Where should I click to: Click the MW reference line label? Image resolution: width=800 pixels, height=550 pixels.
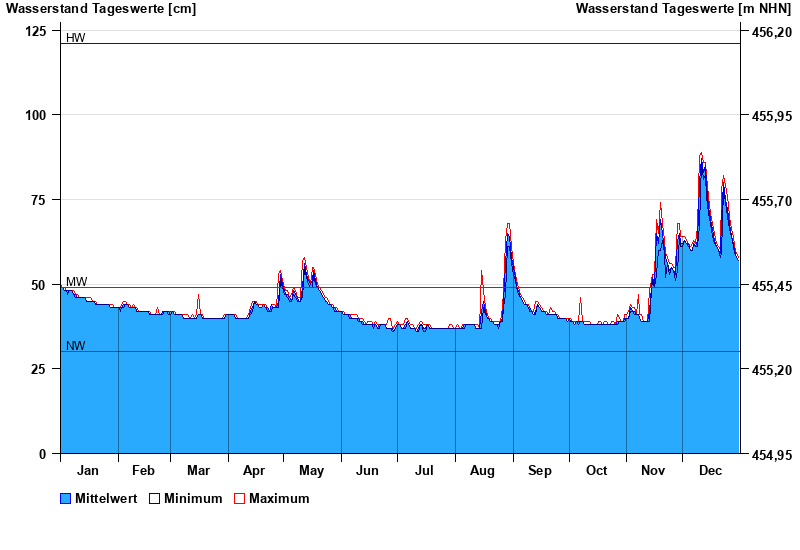click(x=76, y=282)
